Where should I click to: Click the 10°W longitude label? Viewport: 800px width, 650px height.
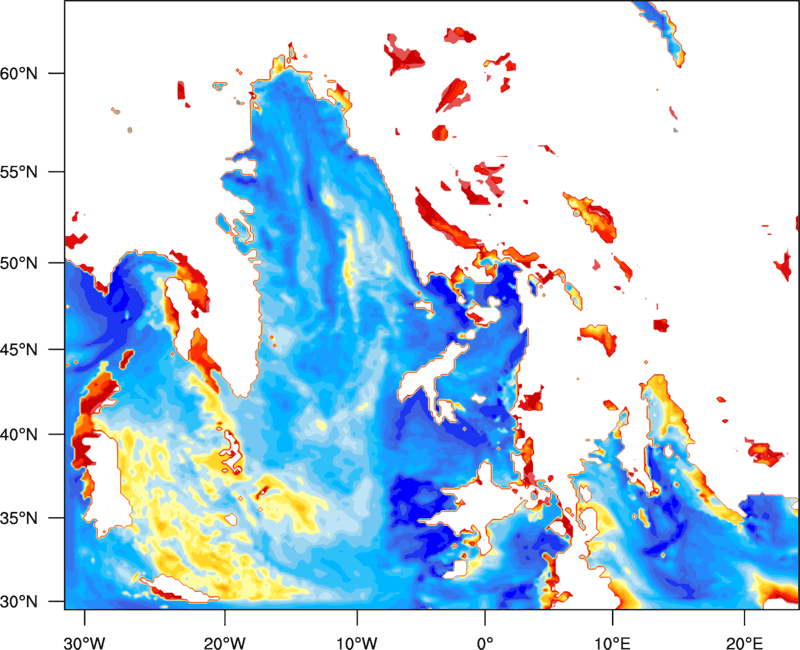(357, 643)
